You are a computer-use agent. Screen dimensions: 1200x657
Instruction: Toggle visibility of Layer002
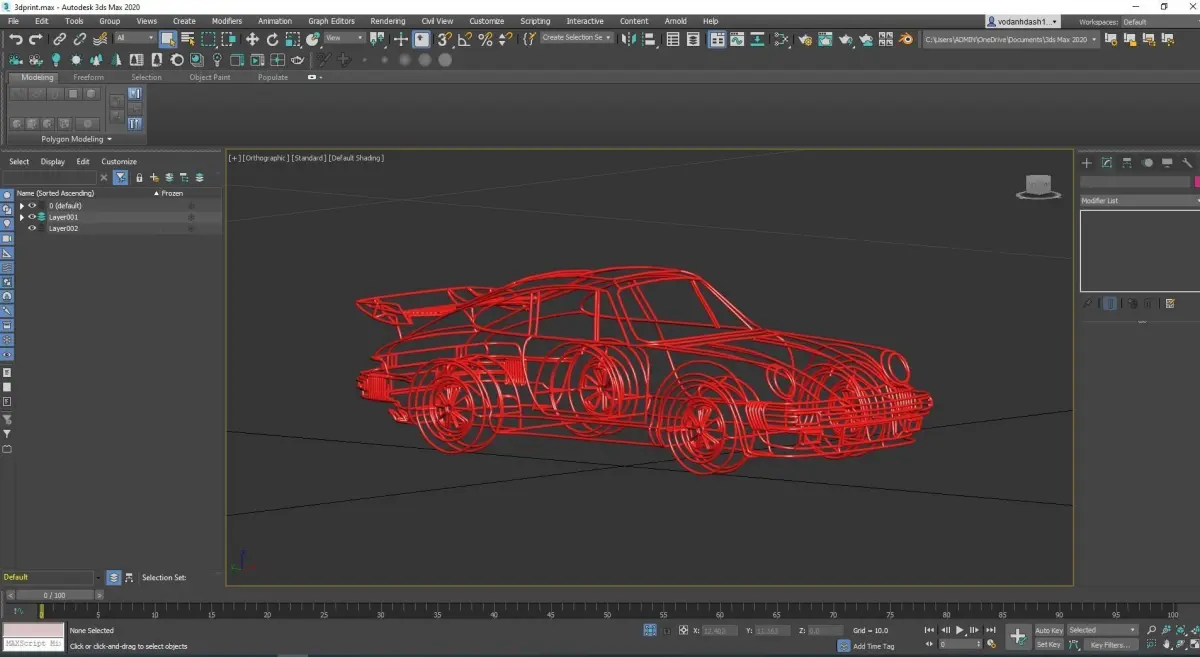coord(32,229)
